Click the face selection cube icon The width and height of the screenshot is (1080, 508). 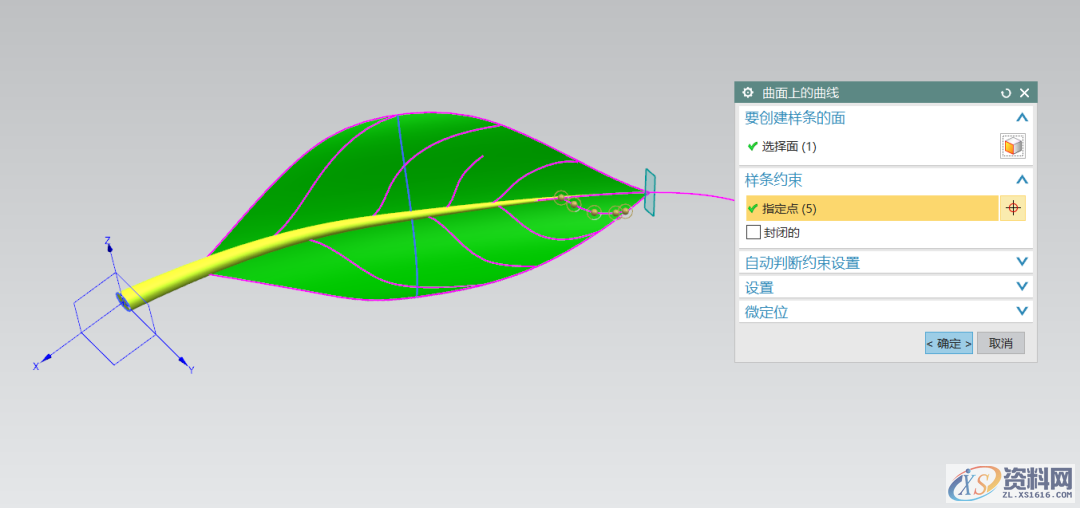point(1013,146)
